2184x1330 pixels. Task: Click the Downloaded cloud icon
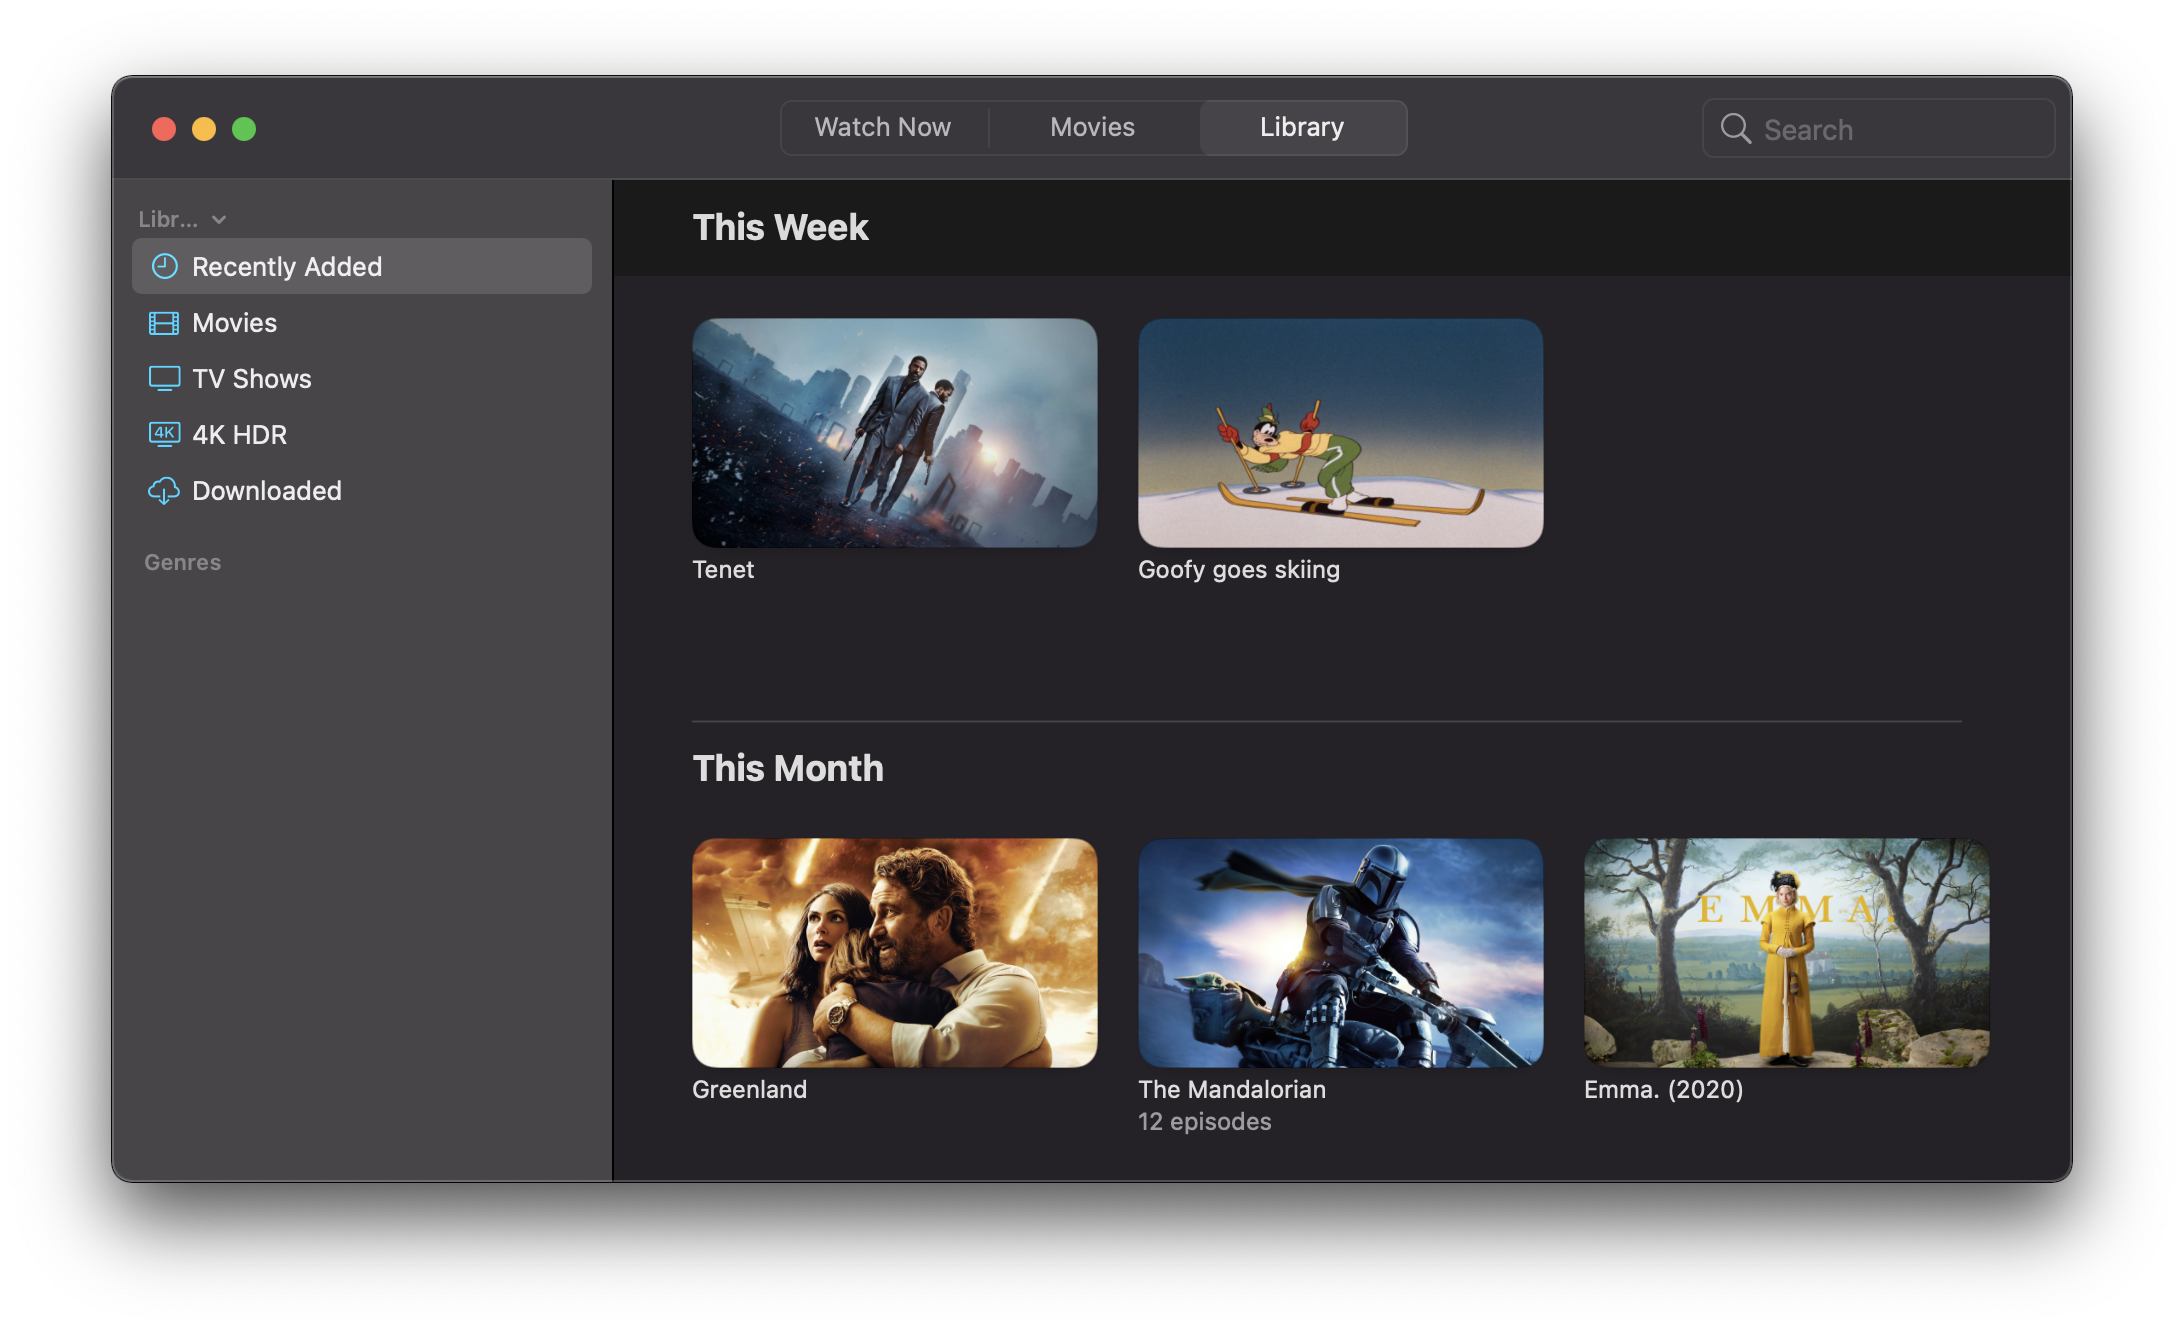(x=164, y=491)
